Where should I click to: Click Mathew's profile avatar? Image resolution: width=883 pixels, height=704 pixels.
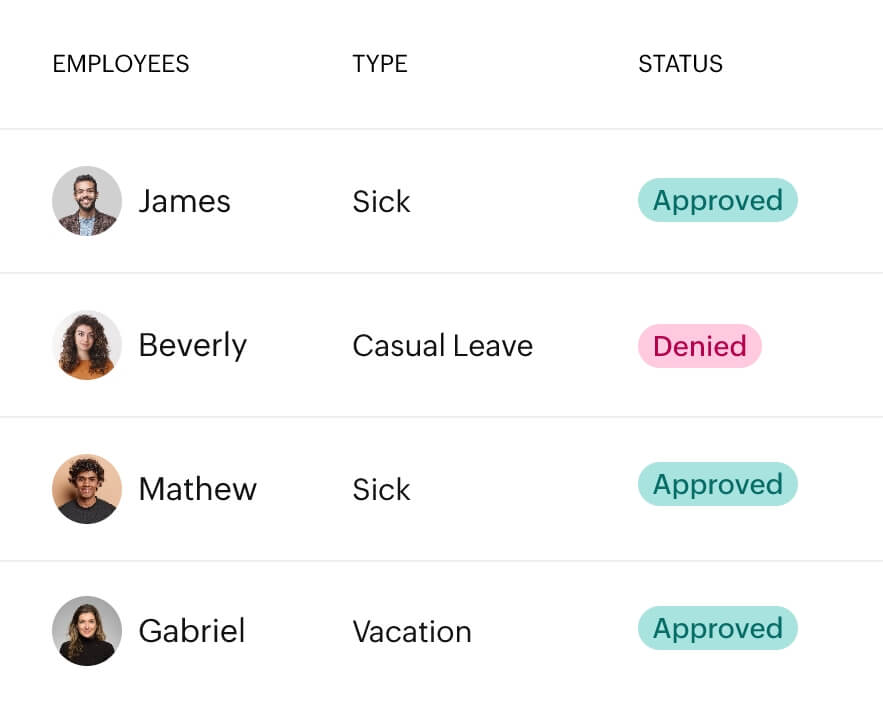click(87, 489)
